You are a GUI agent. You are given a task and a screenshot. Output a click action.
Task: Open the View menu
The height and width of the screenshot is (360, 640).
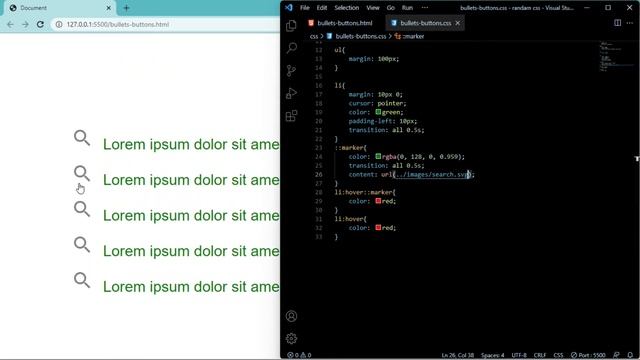pyautogui.click(x=373, y=8)
